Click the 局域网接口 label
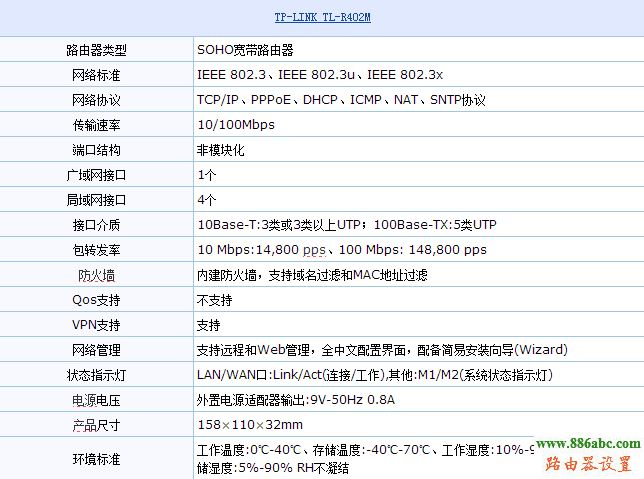 click(97, 200)
